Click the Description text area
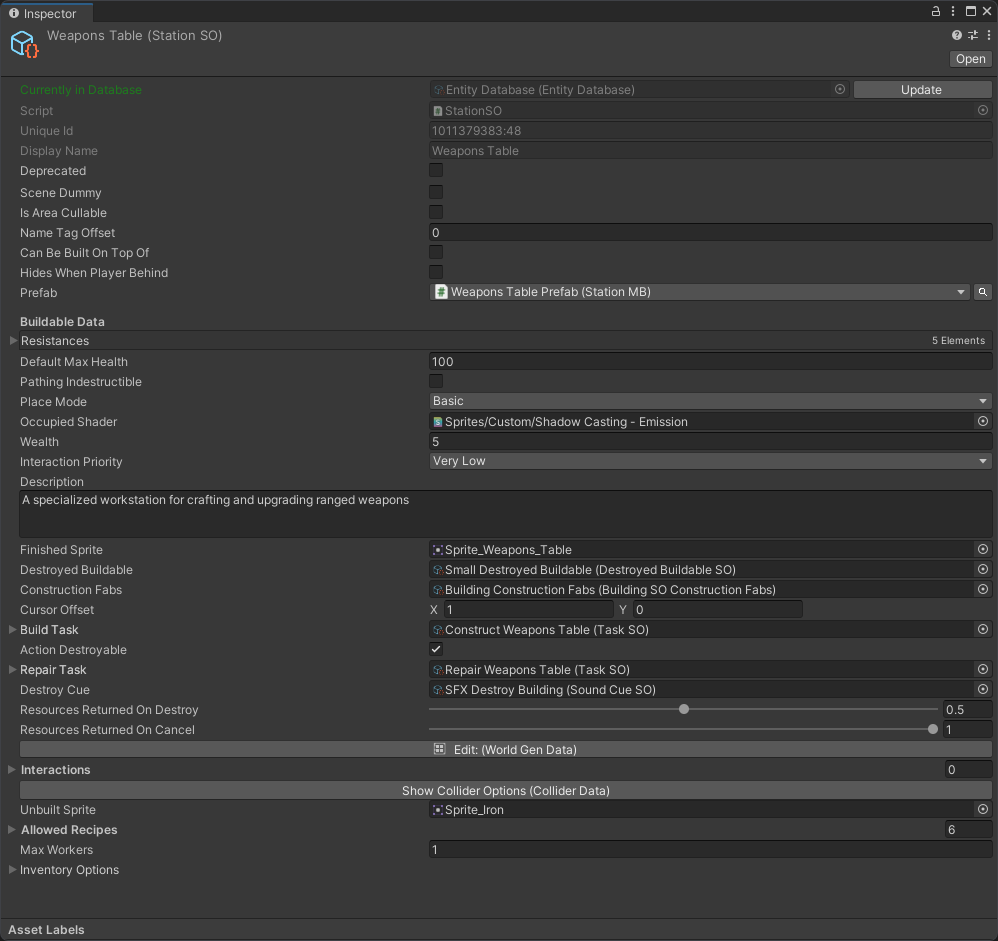Image resolution: width=998 pixels, height=941 pixels. (x=506, y=514)
